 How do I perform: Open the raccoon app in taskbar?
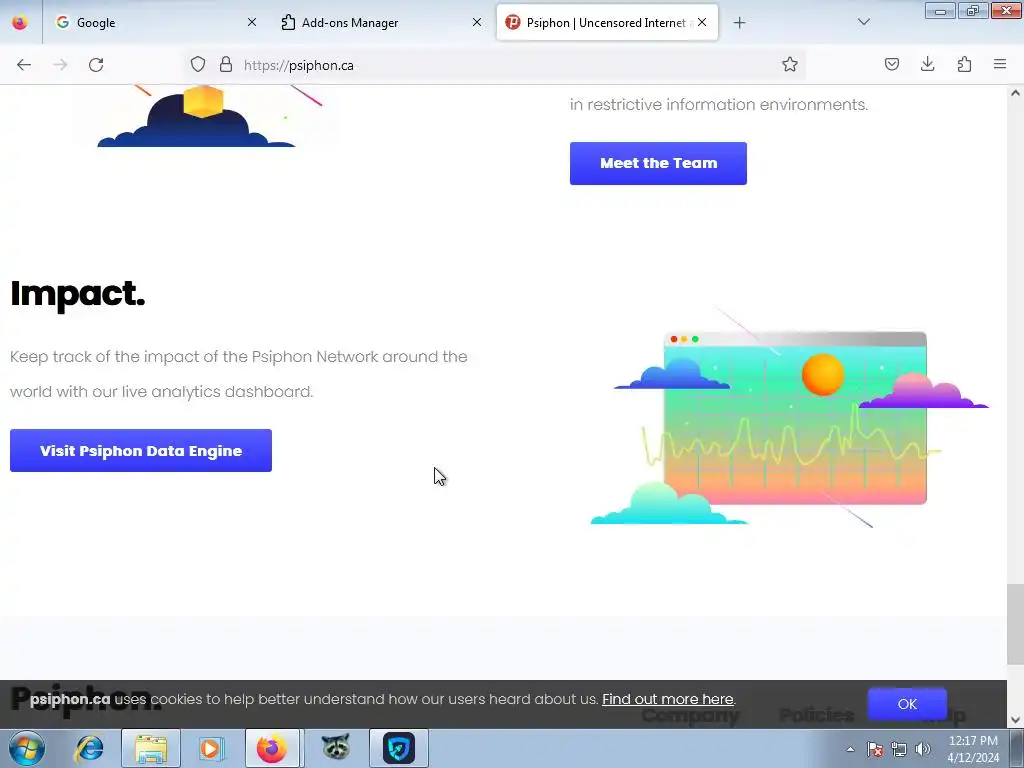(x=335, y=748)
